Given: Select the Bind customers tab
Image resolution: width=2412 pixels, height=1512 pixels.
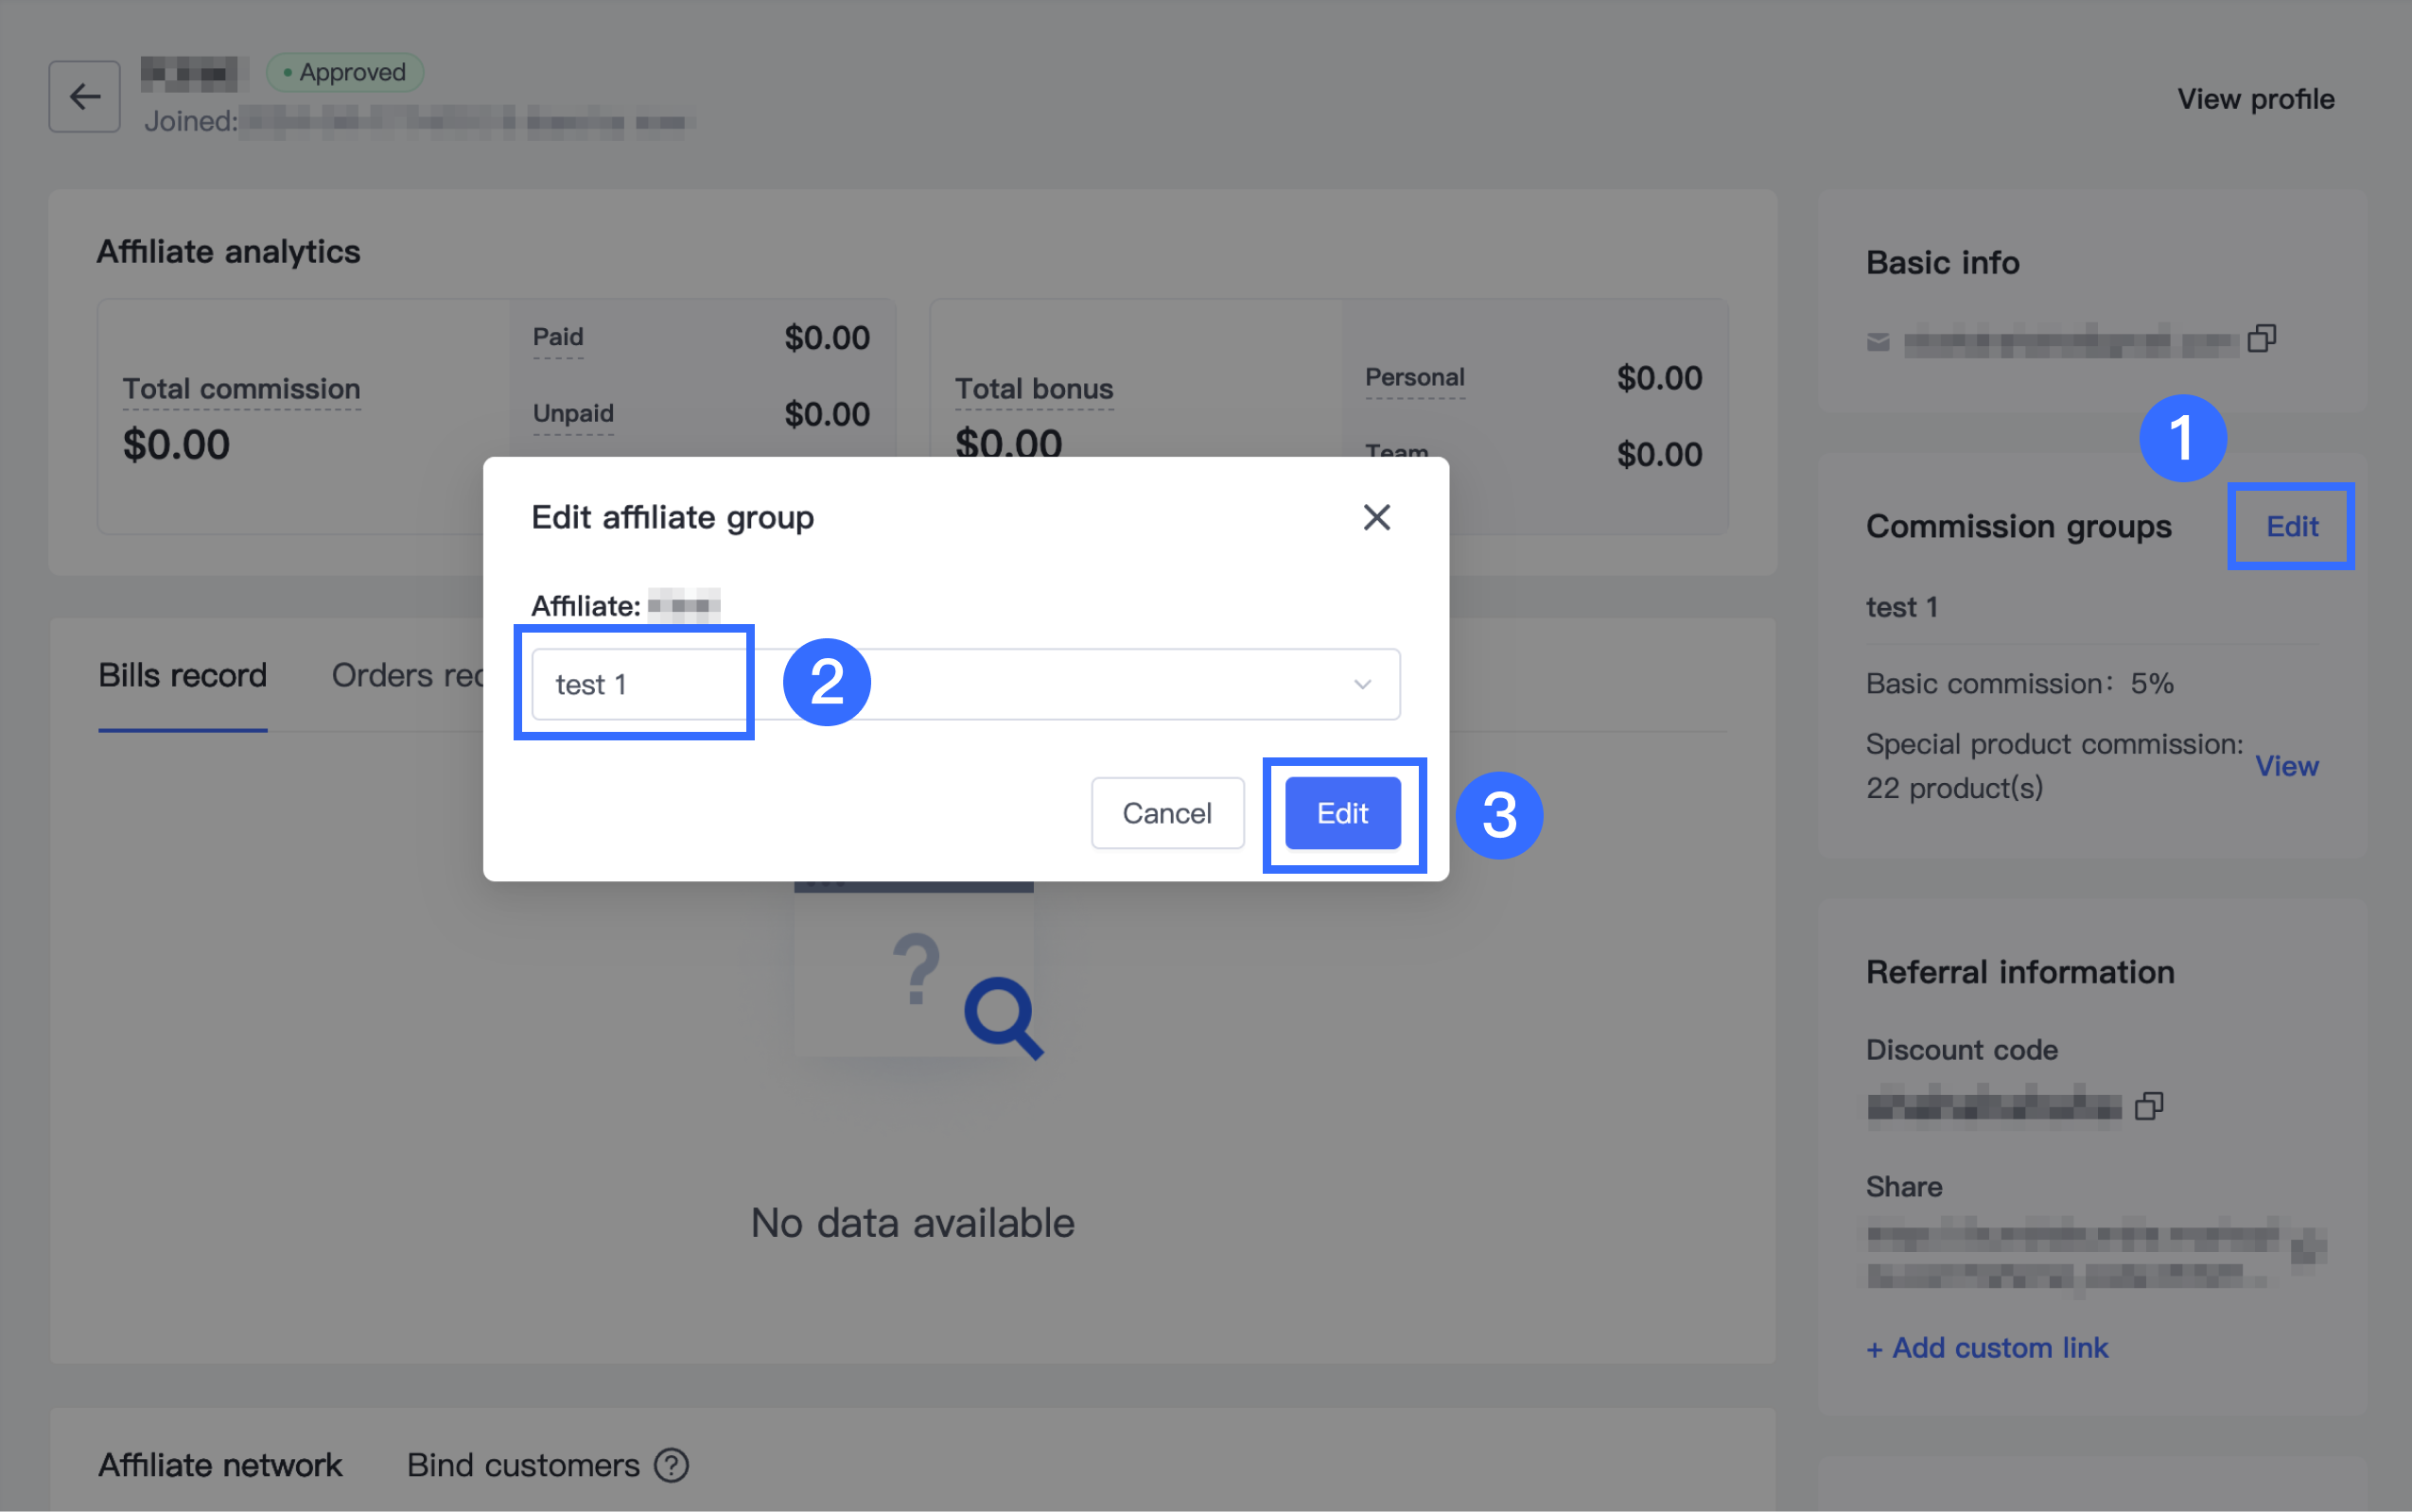Looking at the screenshot, I should pos(522,1465).
